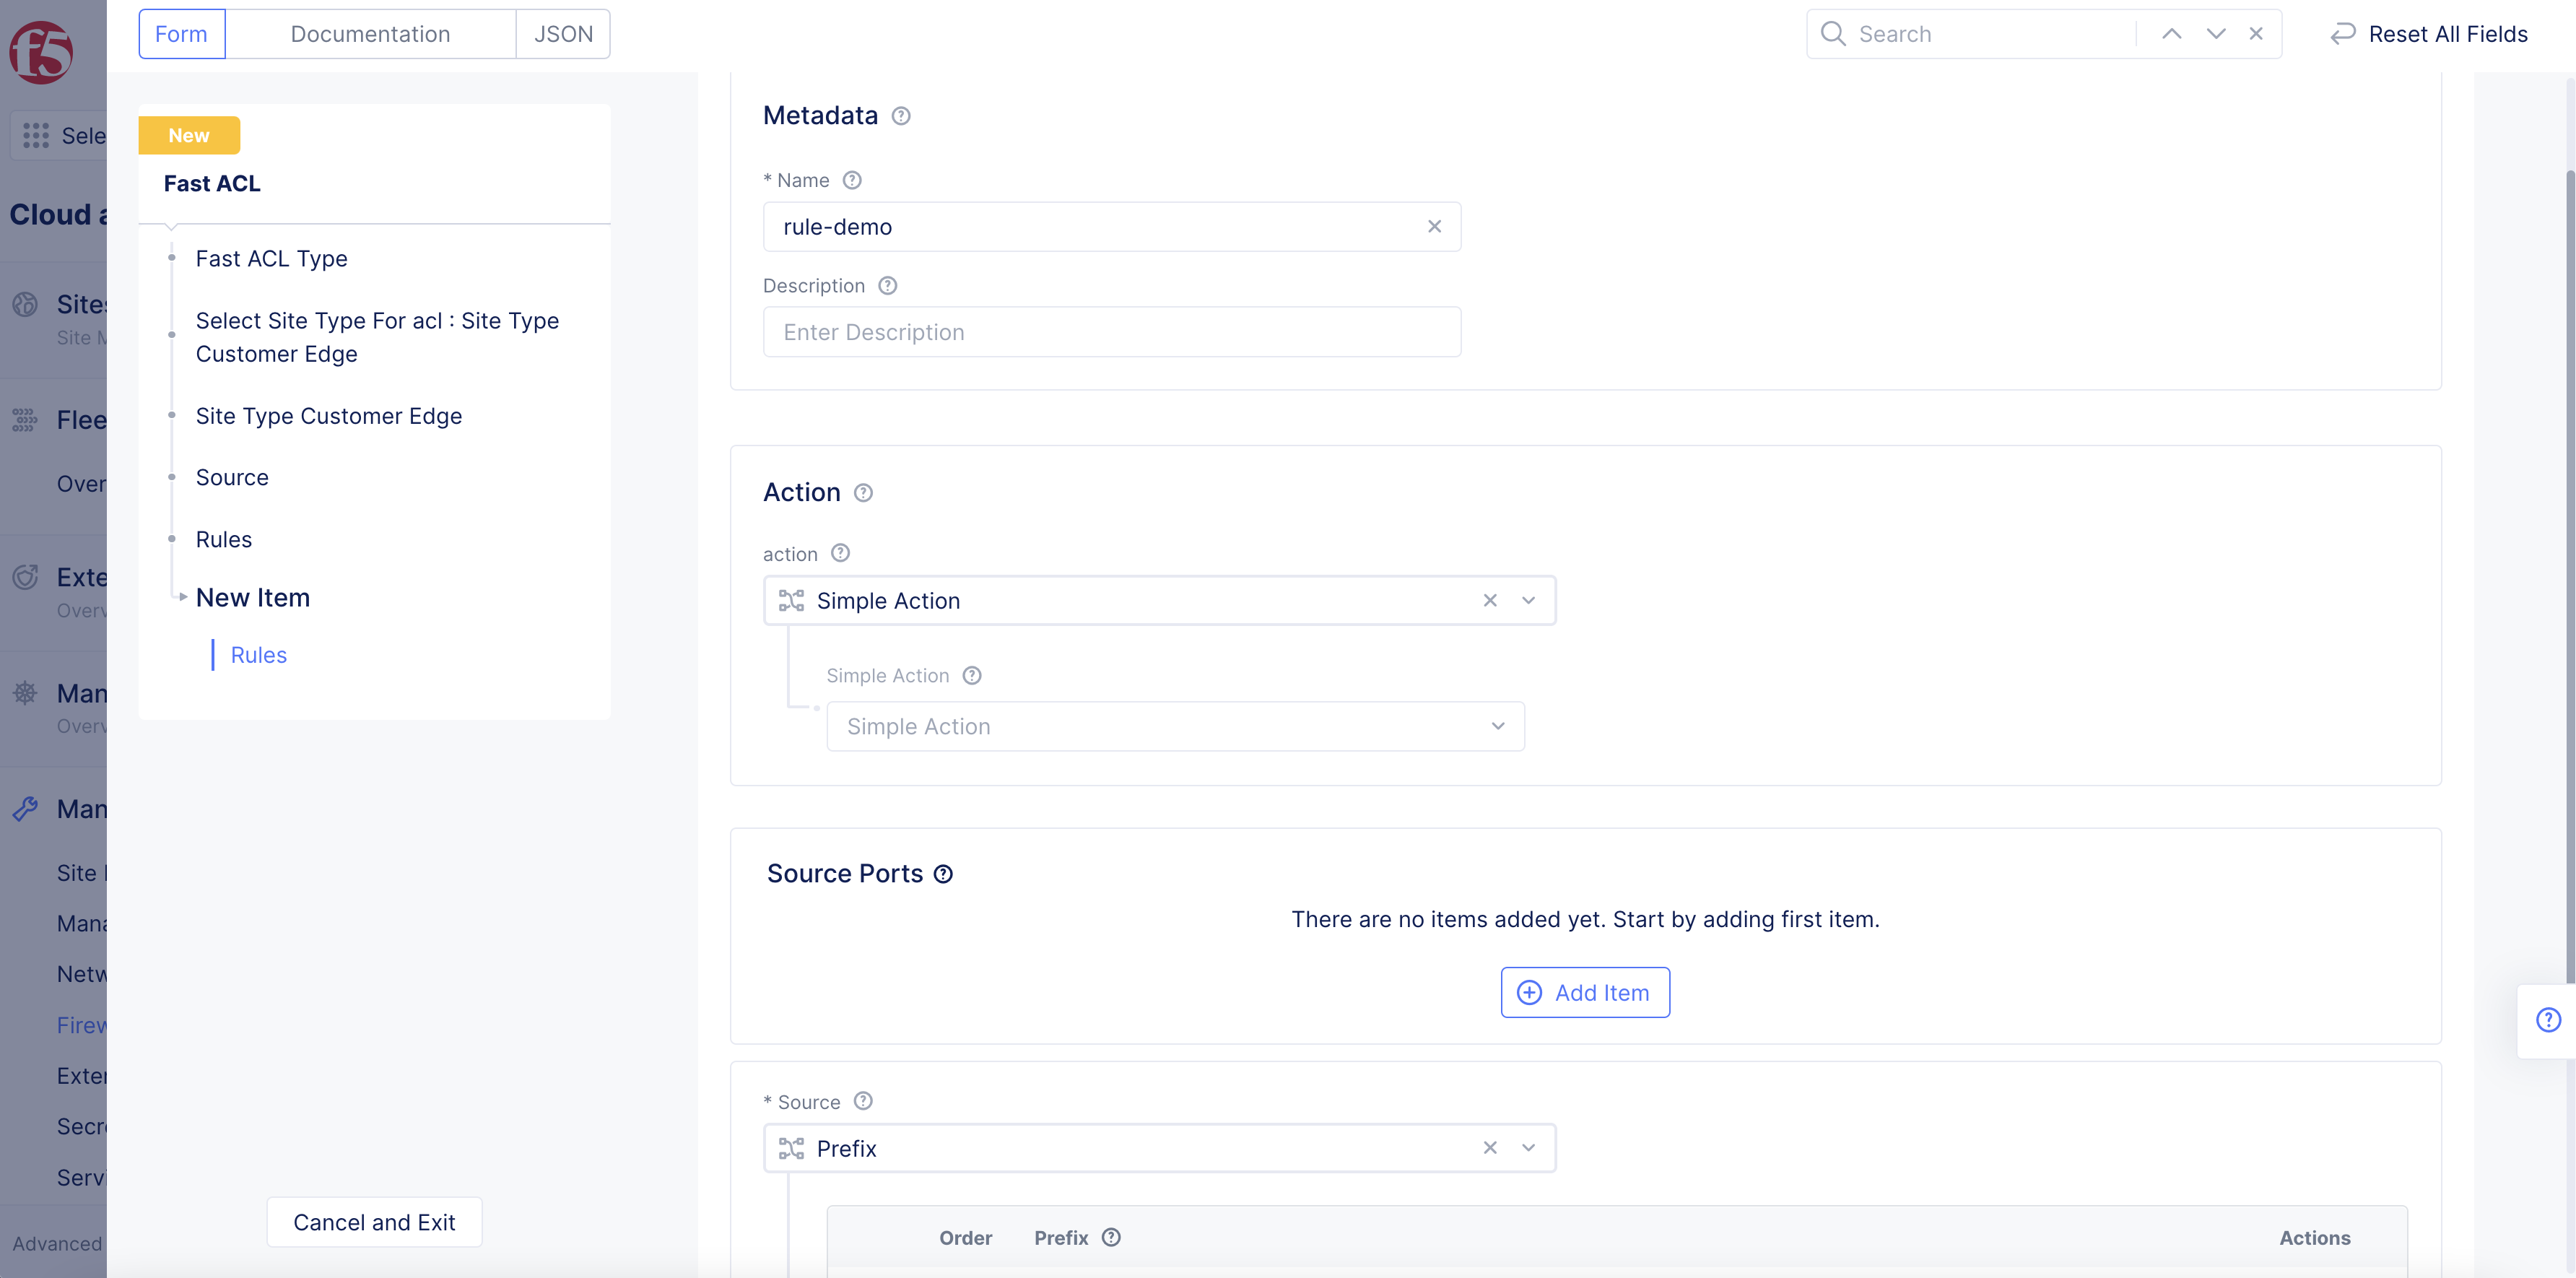The height and width of the screenshot is (1278, 2576).
Task: Switch to the JSON tab
Action: click(563, 34)
